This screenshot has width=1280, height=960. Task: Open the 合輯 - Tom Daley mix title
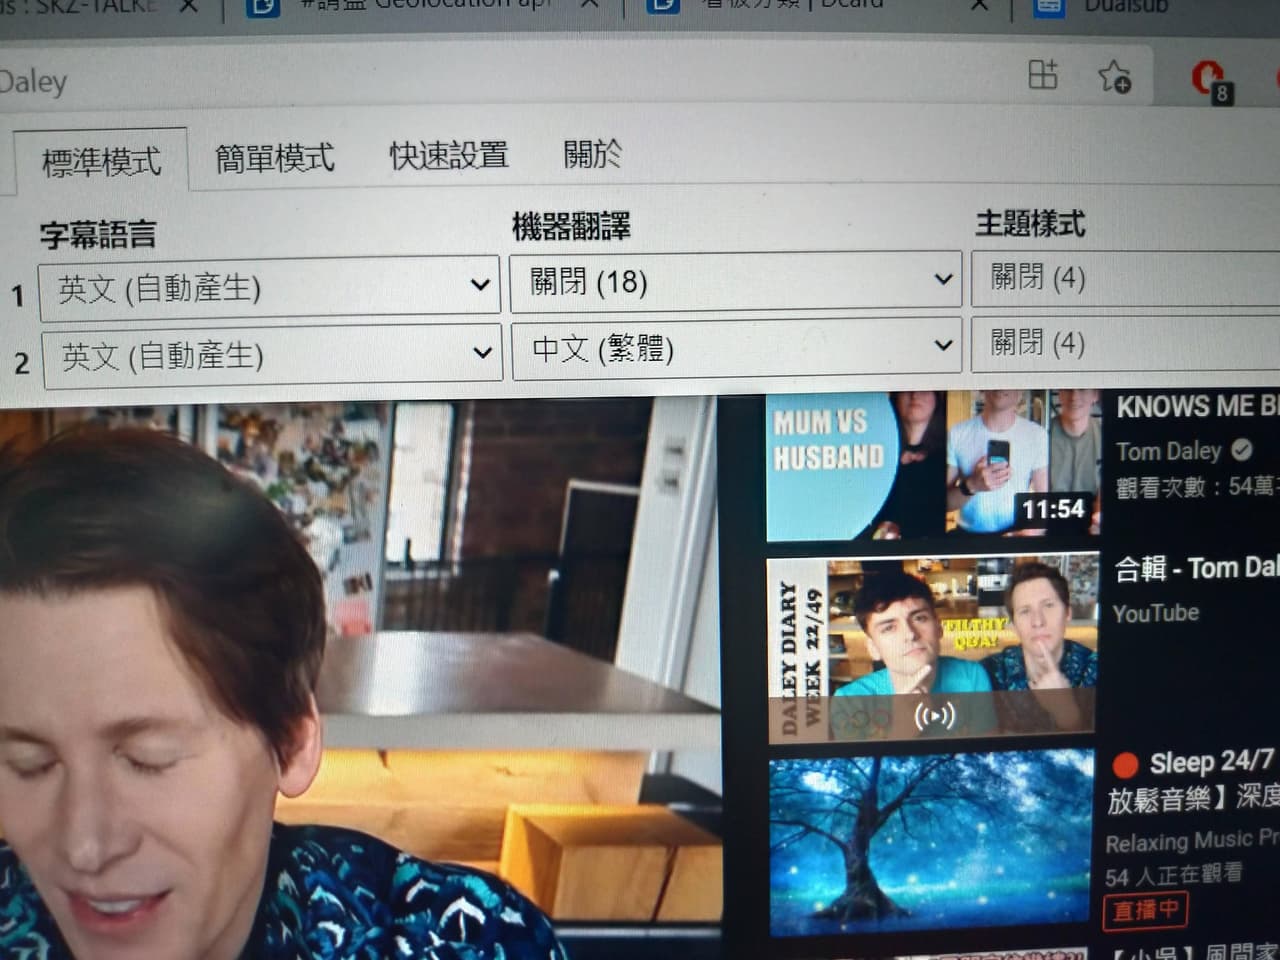click(x=1197, y=568)
